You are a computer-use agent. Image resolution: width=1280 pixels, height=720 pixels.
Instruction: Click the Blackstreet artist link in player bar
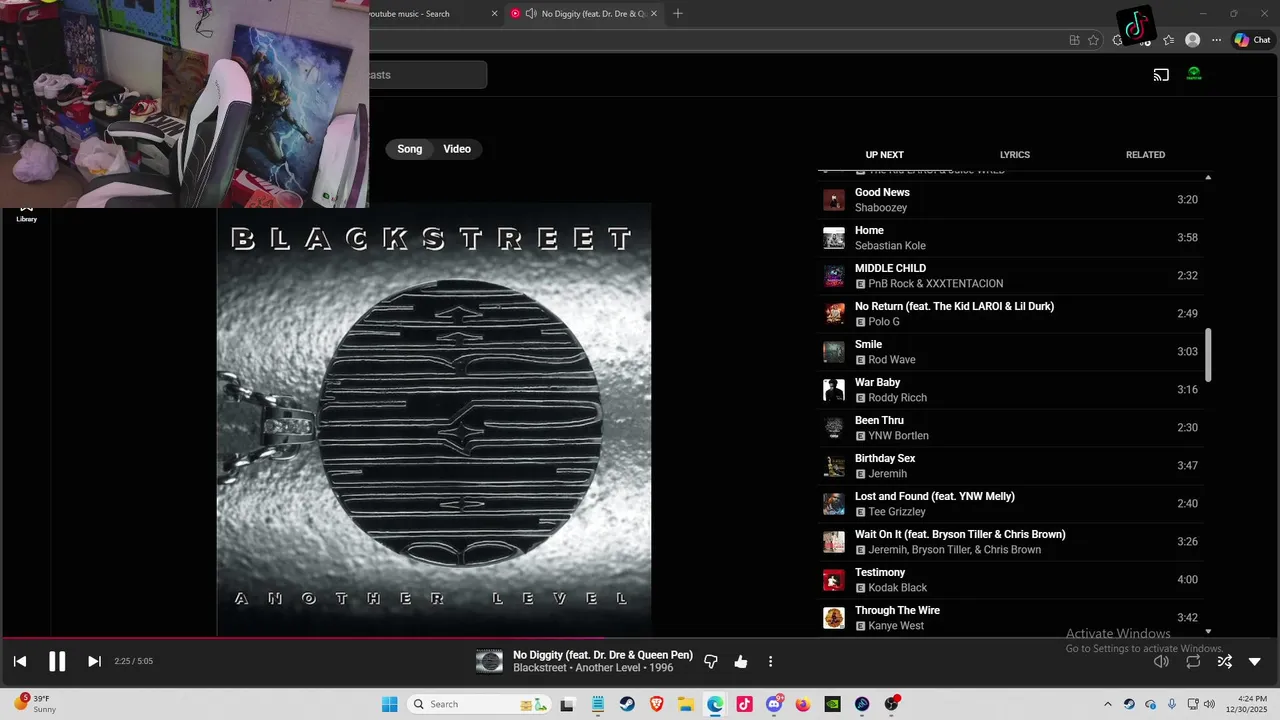[x=538, y=668]
